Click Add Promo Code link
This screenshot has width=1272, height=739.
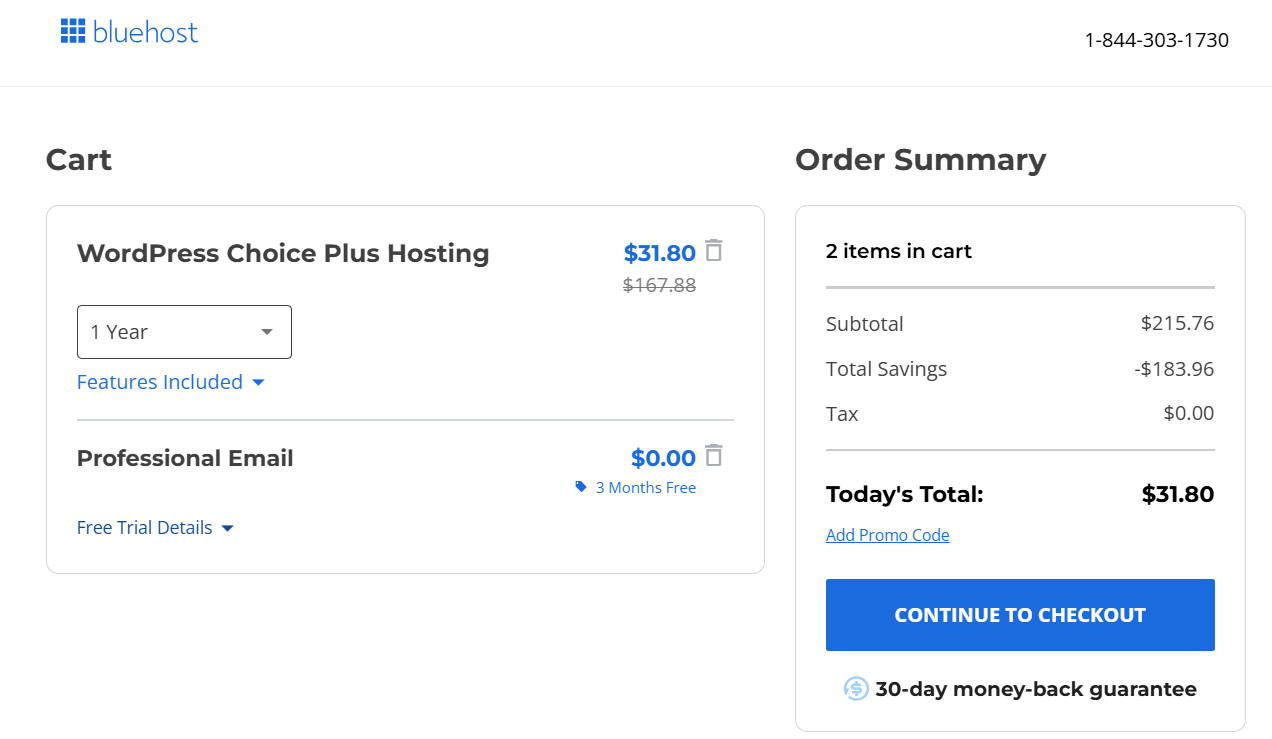pos(888,535)
